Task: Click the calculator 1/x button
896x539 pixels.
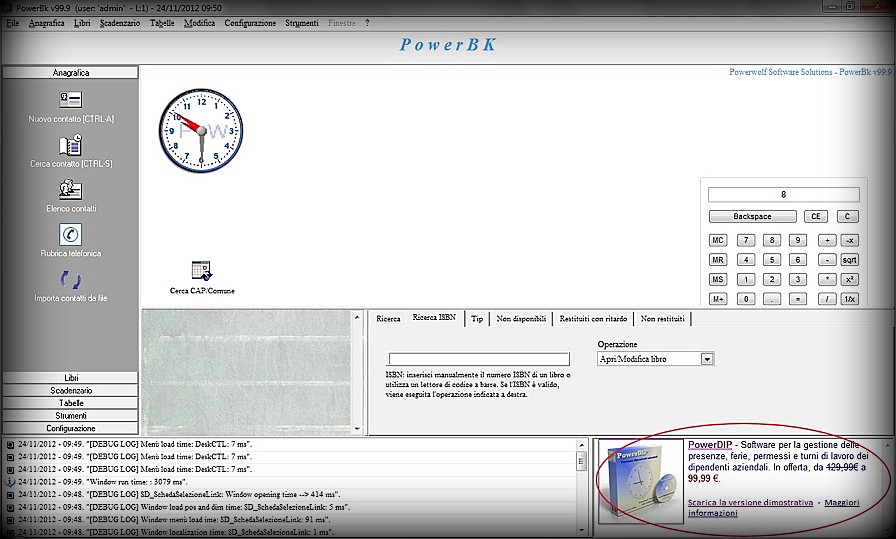Action: tap(850, 299)
